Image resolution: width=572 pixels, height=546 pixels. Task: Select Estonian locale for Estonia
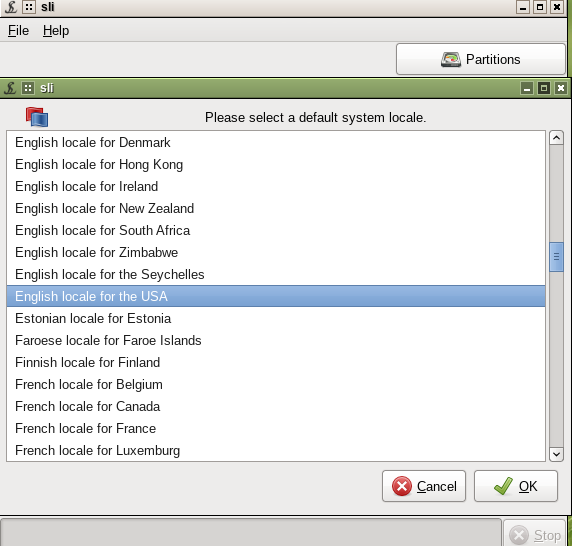[x=276, y=318]
